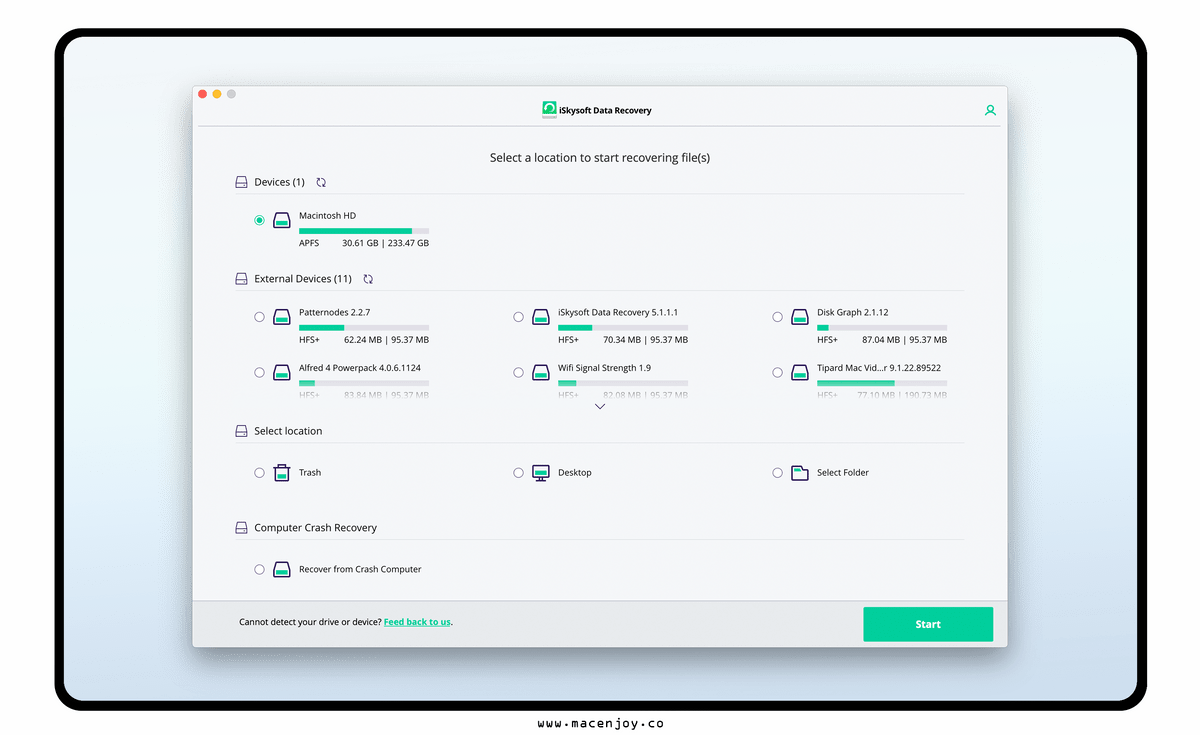Select Recover from Crash Computer radio button
This screenshot has width=1200, height=735.
click(260, 569)
